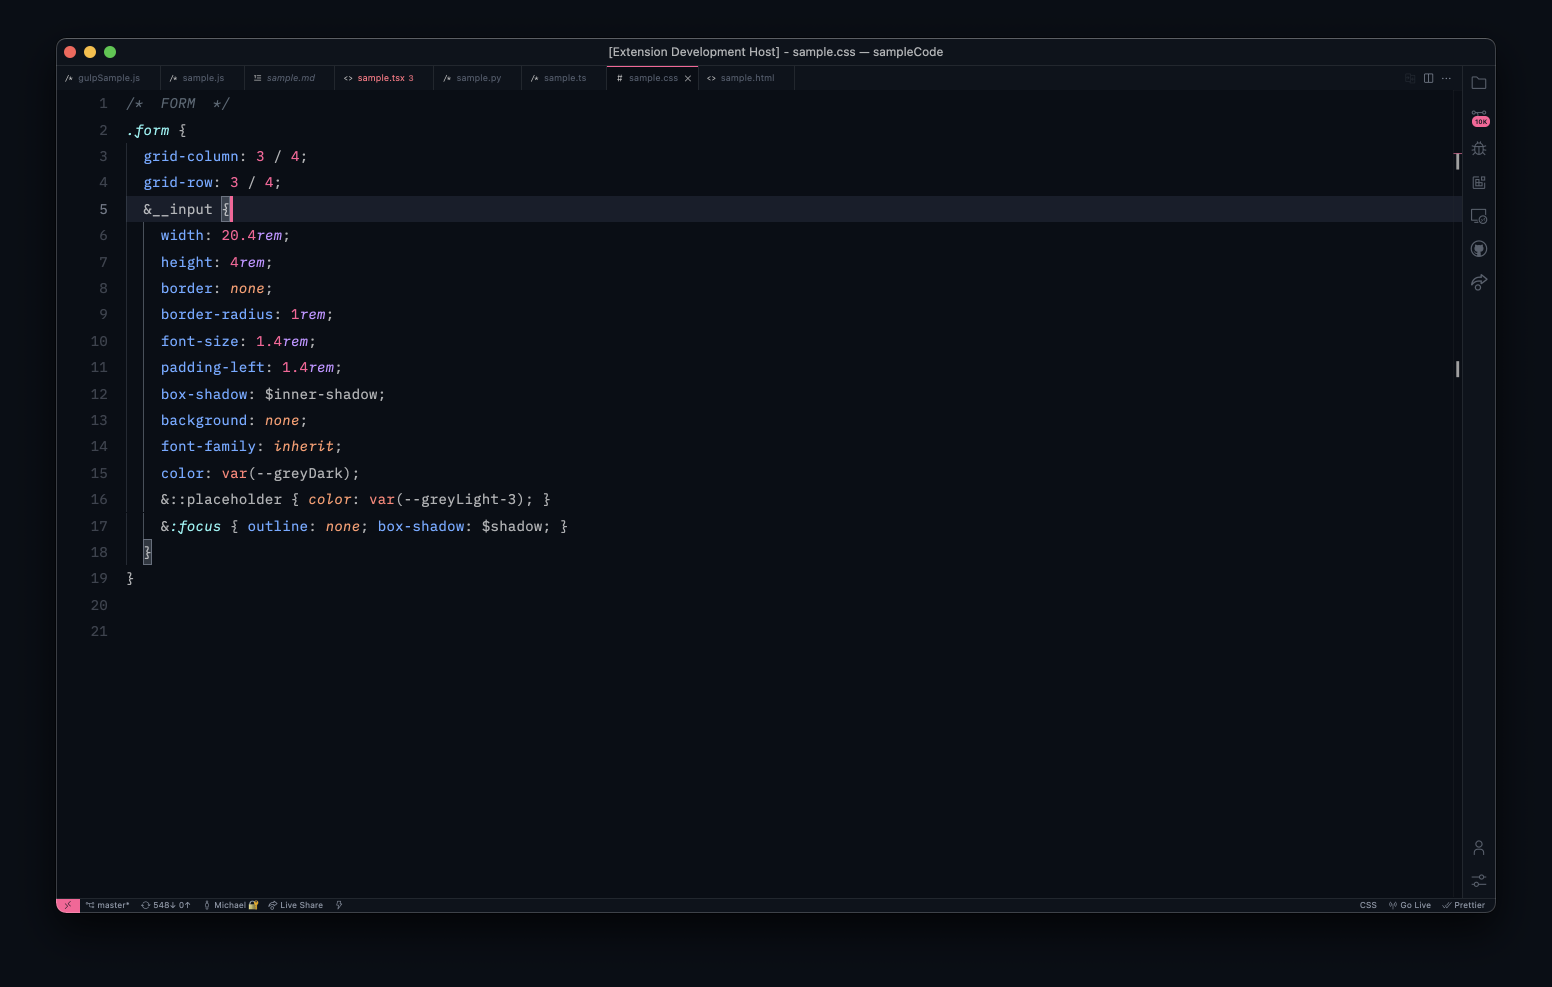Image resolution: width=1552 pixels, height=987 pixels.
Task: Open the master branch picker in status bar
Action: coord(108,905)
